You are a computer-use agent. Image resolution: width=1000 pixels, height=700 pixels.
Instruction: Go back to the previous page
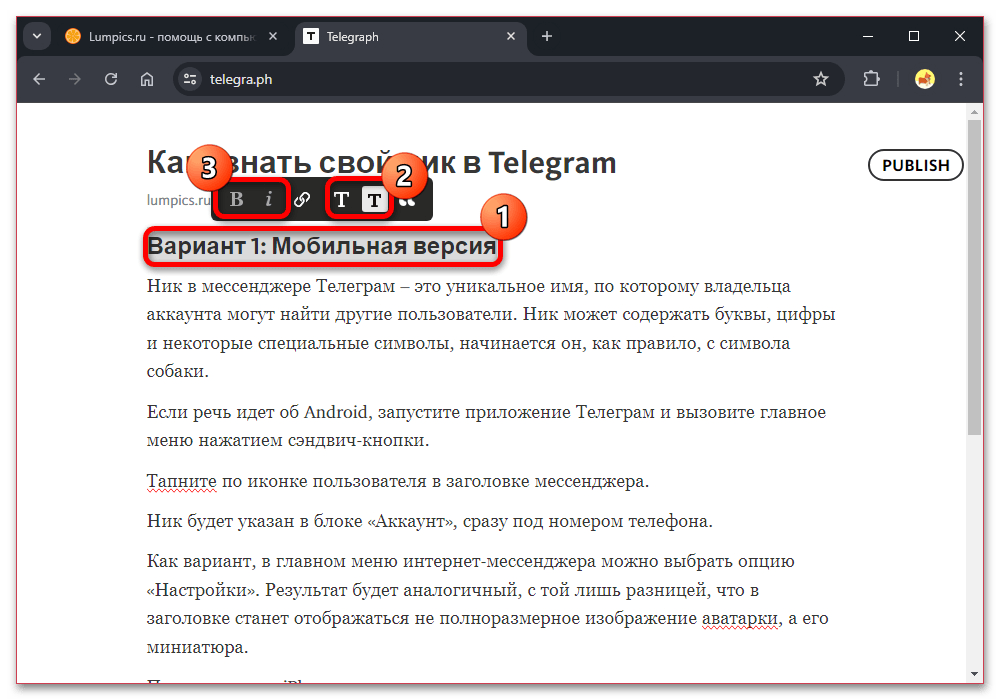pyautogui.click(x=39, y=79)
